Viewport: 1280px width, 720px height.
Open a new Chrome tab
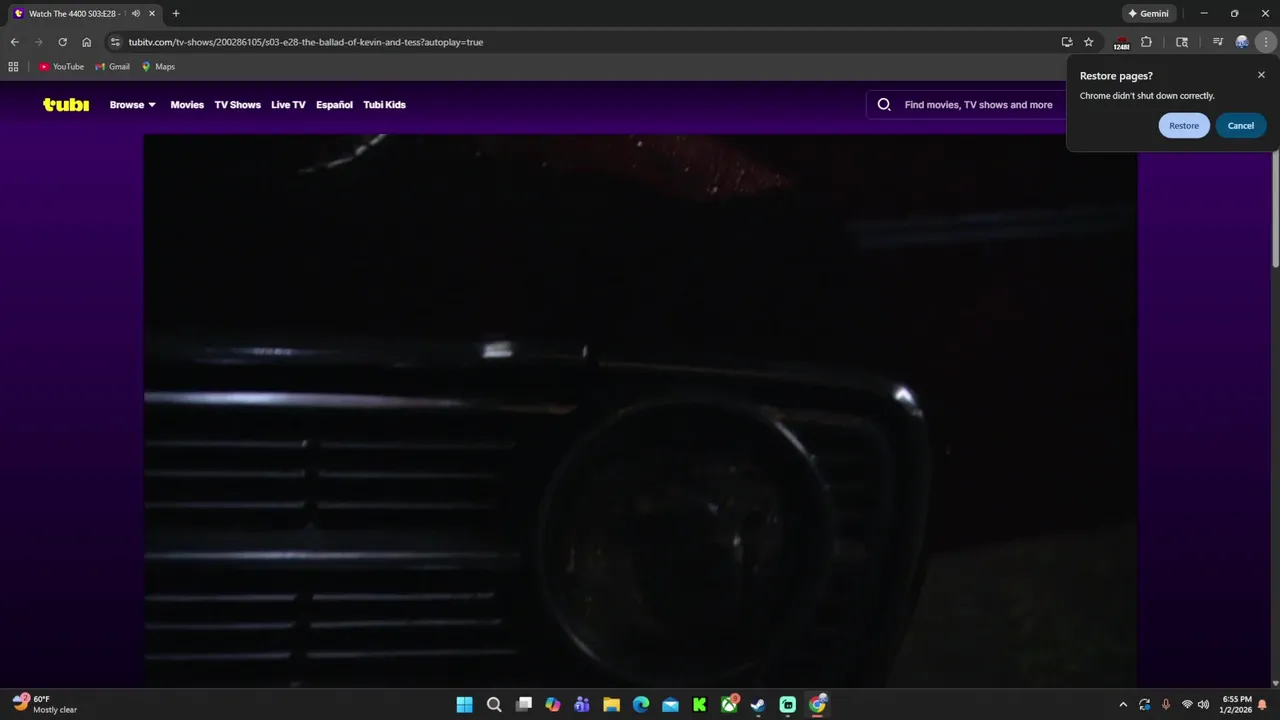[176, 14]
